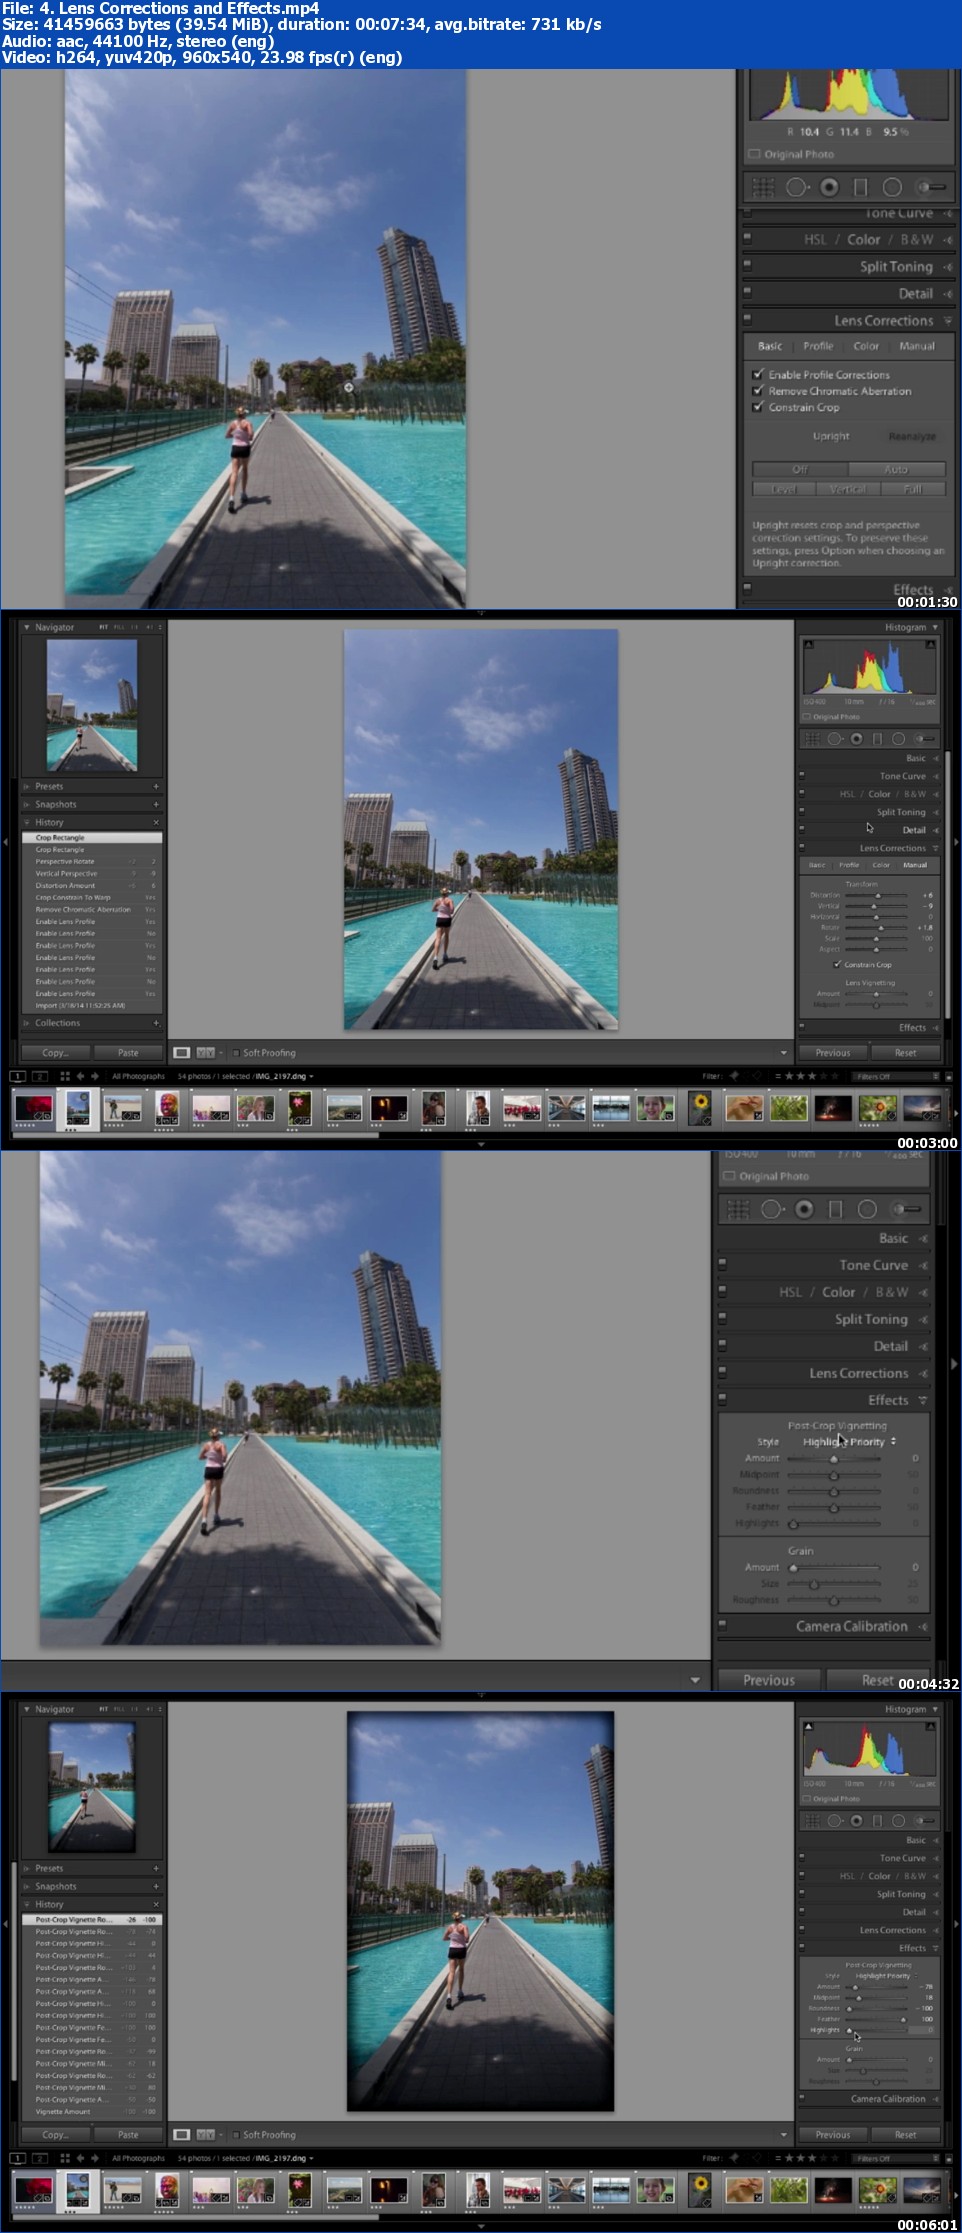Viewport: 962px width, 2233px height.
Task: Select the Spot Removal tool in the 00:06:01 frame
Action: (835, 1821)
